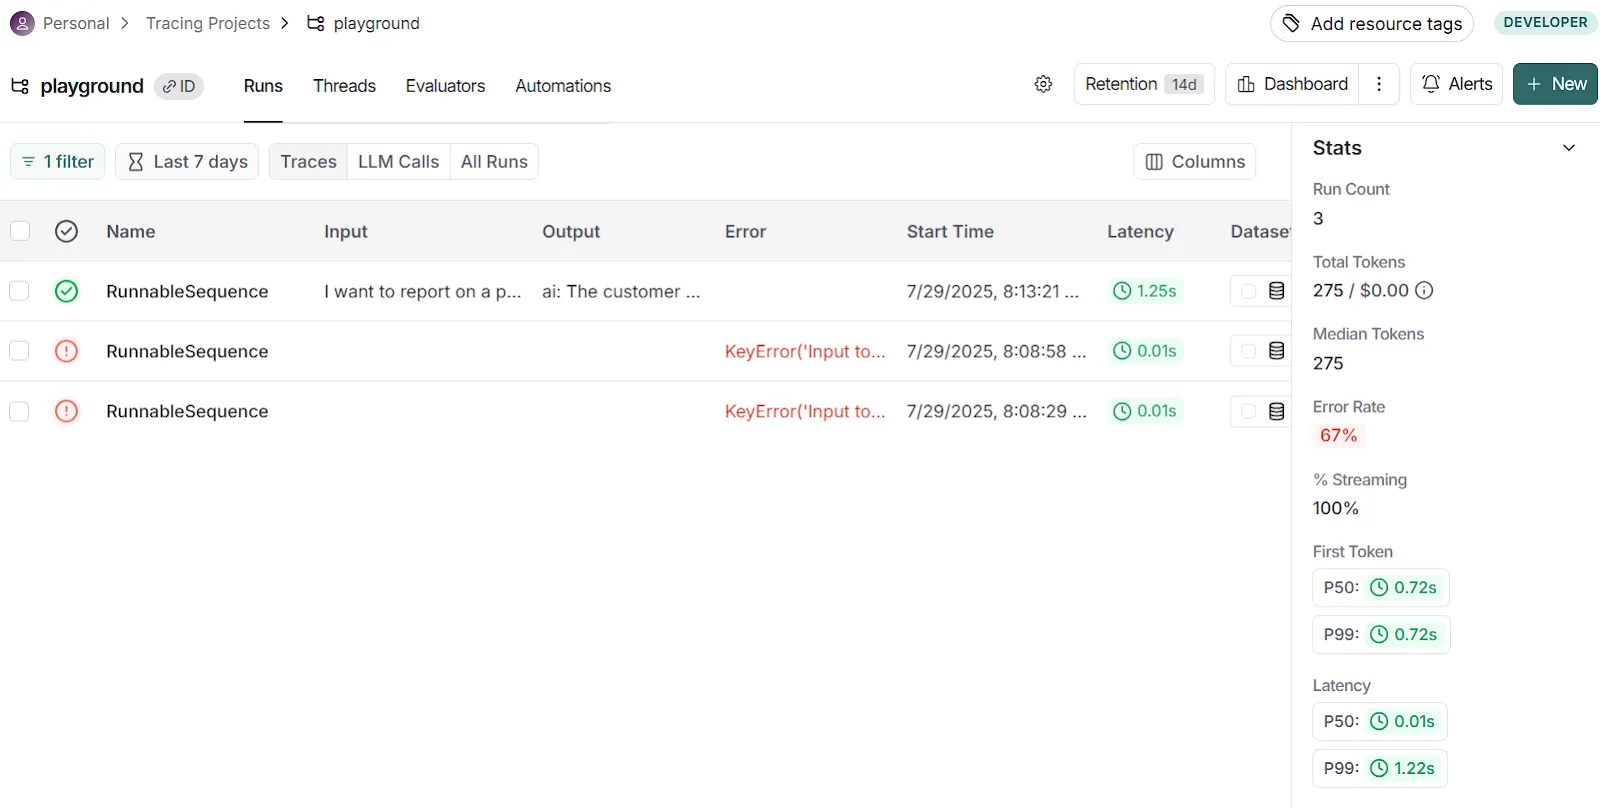Open Dashboard more options menu
This screenshot has height=808, width=1600.
coord(1379,84)
